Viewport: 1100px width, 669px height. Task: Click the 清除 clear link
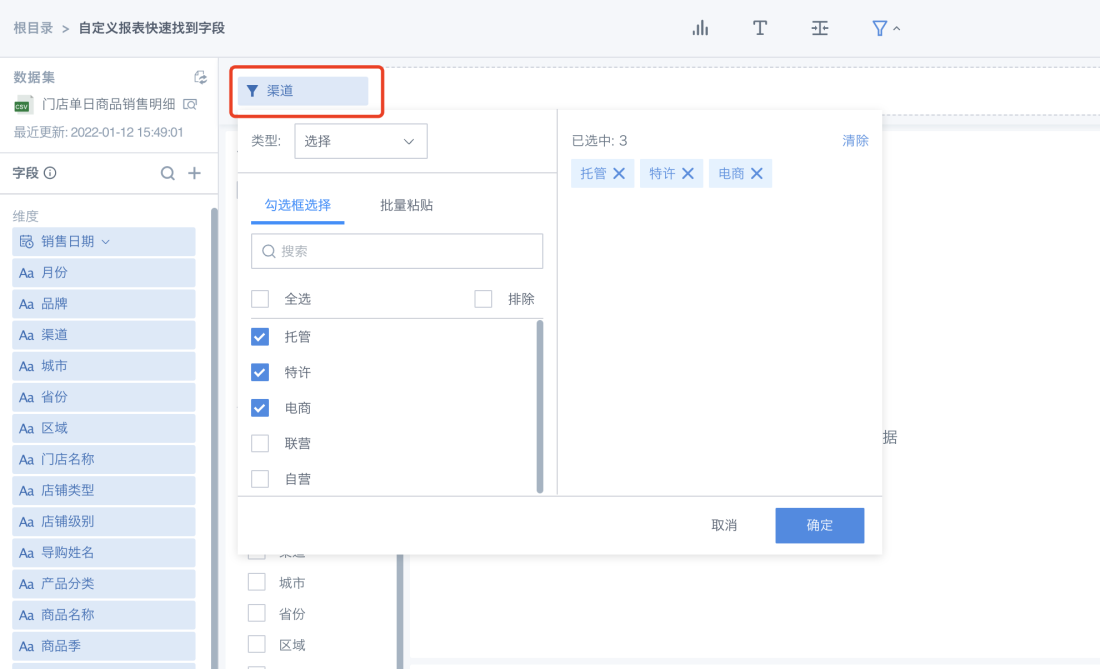click(x=855, y=141)
